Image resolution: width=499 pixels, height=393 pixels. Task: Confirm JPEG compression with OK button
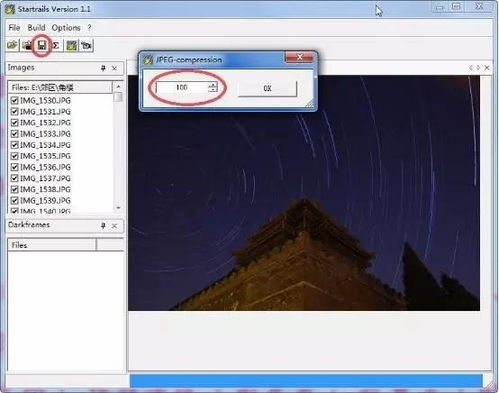[x=267, y=88]
